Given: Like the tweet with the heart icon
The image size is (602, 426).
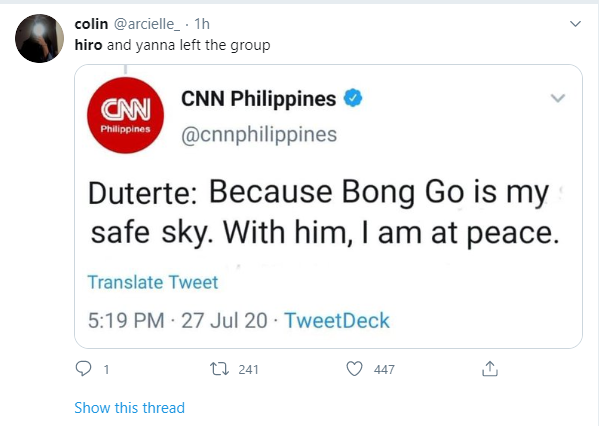Looking at the screenshot, I should click(x=354, y=369).
